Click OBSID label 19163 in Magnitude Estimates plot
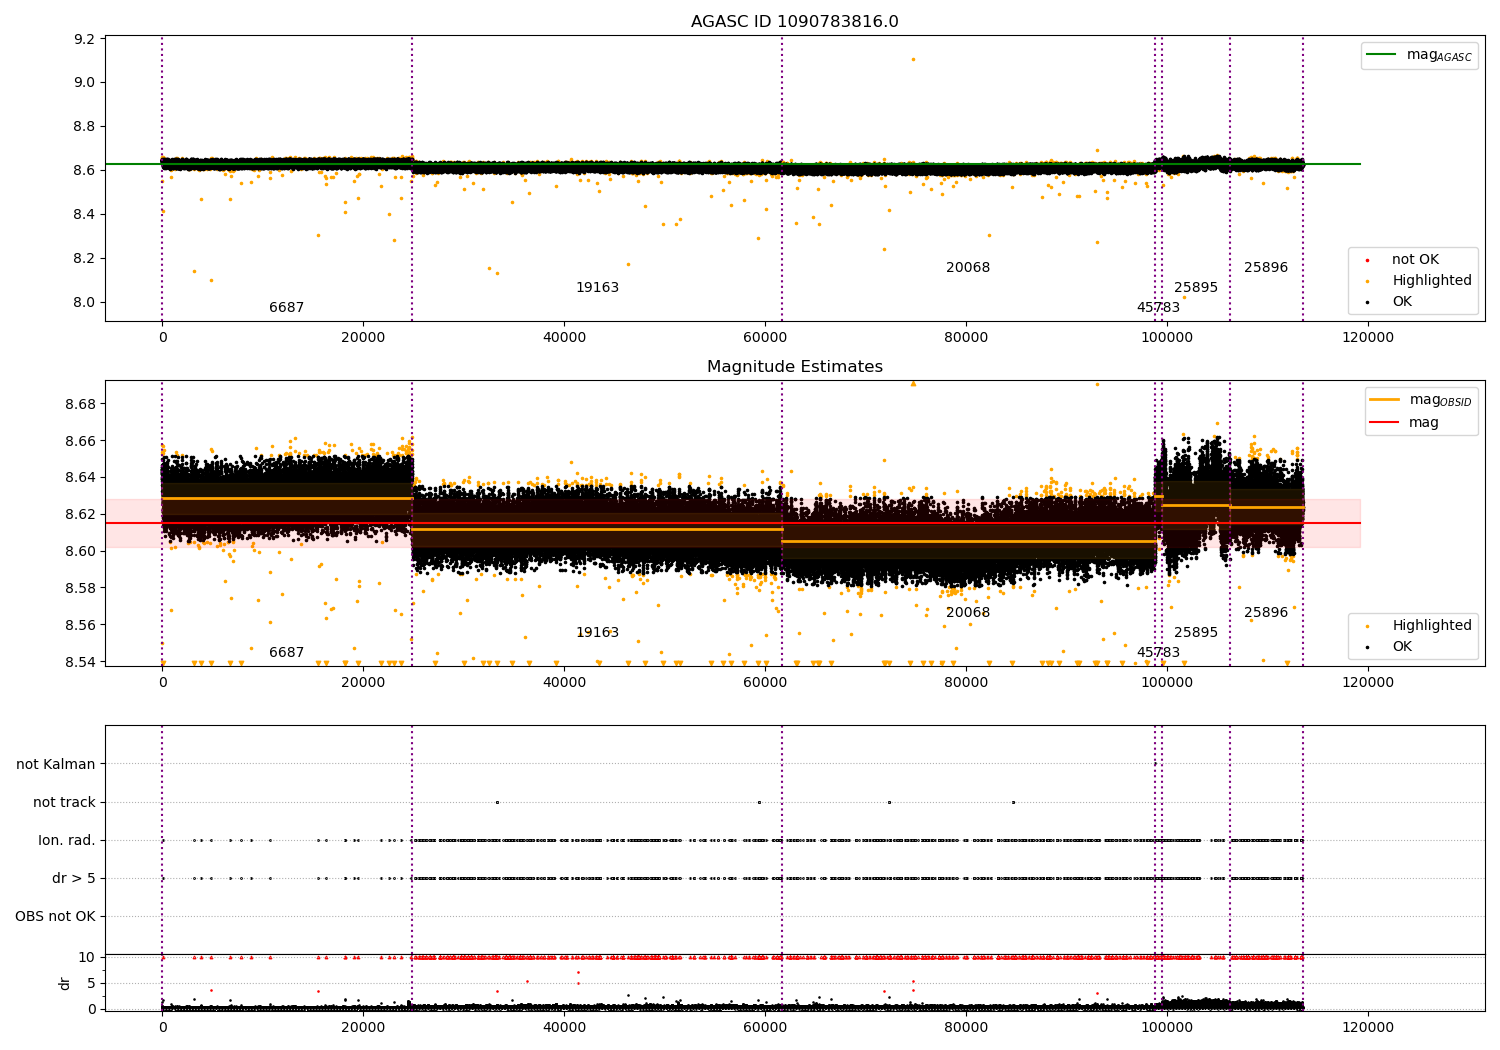1500x1050 pixels. 597,633
